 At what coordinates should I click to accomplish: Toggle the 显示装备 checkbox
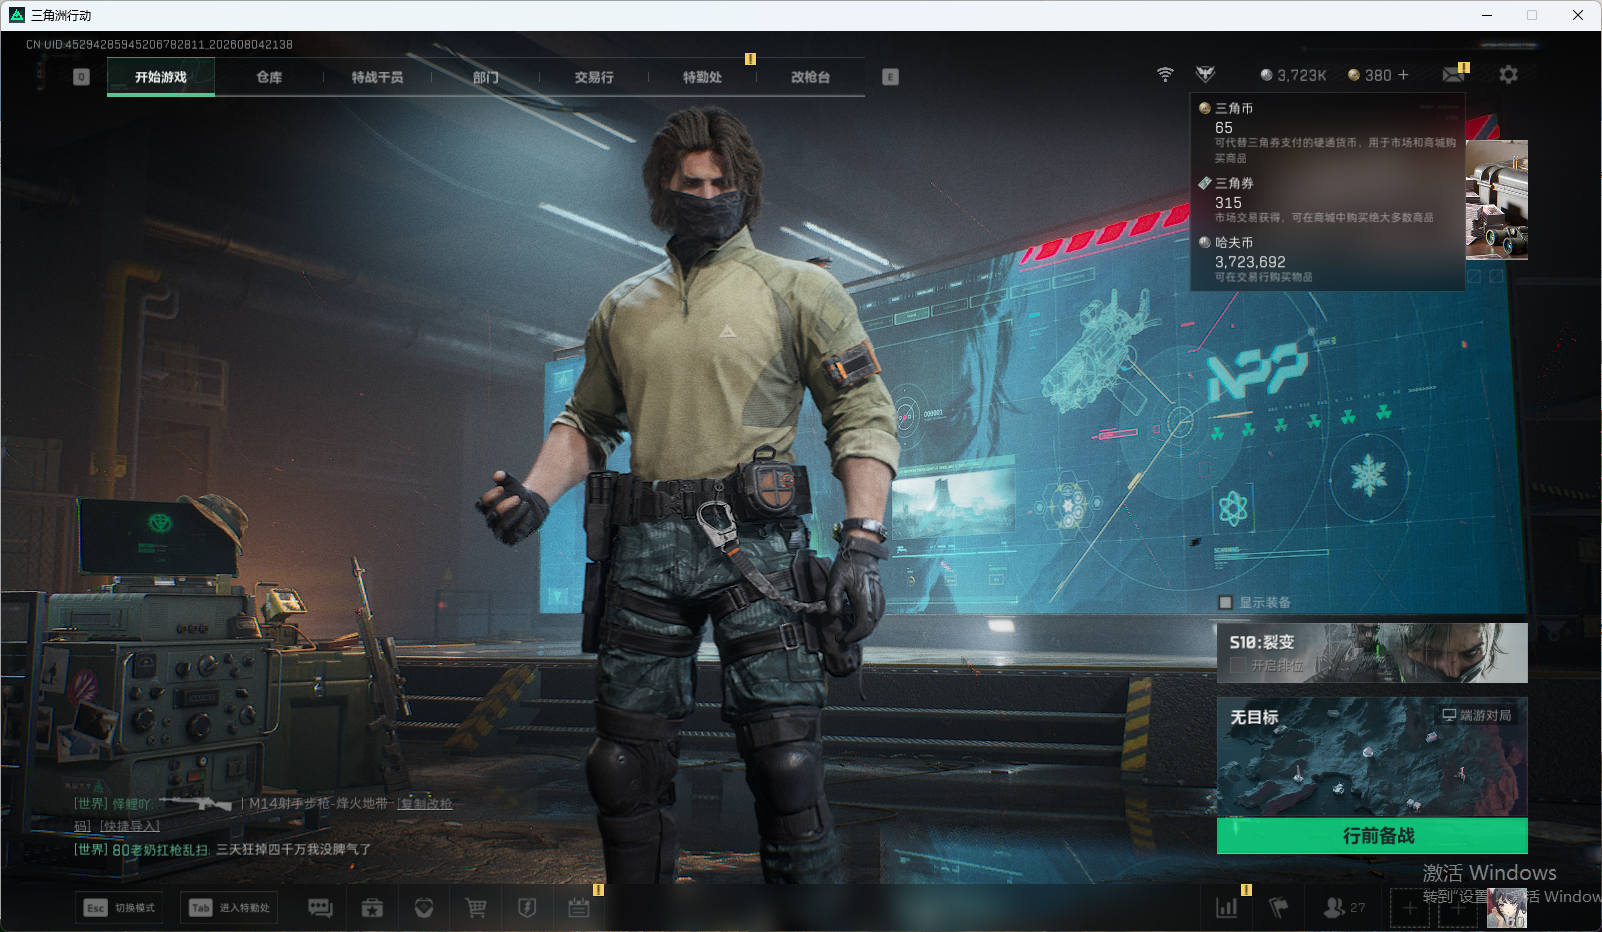[x=1225, y=602]
